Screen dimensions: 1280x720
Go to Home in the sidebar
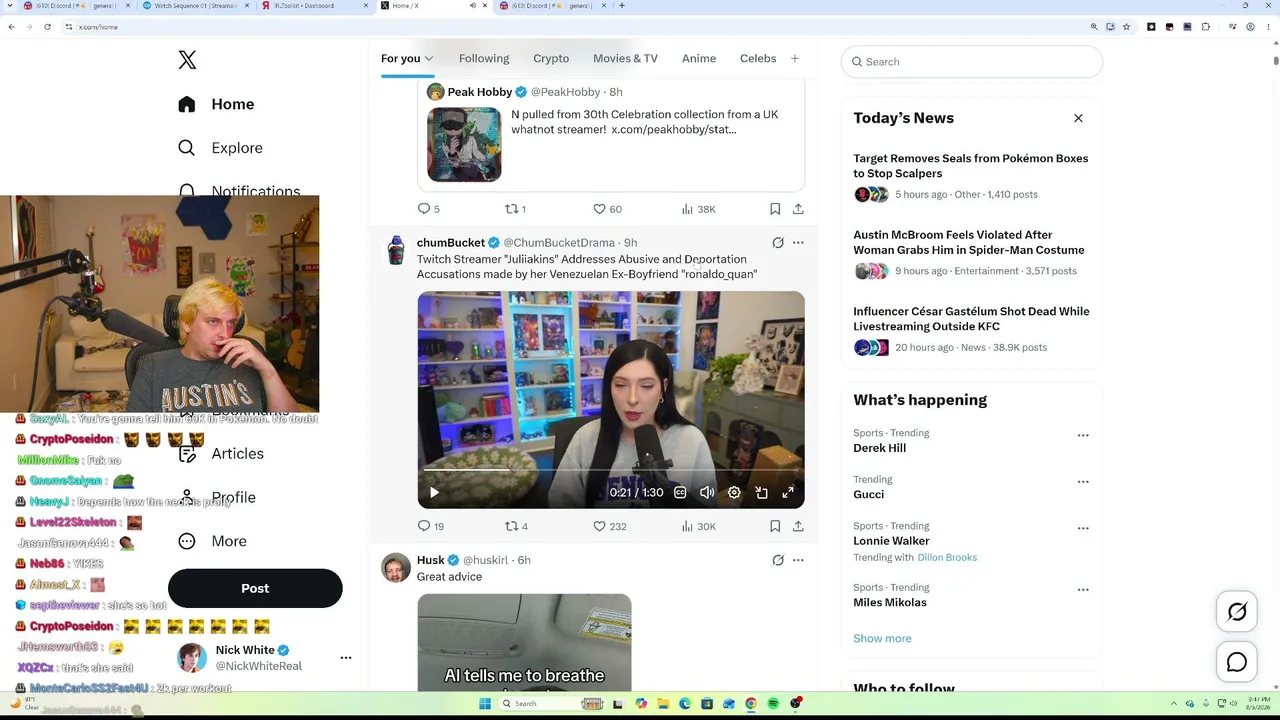(x=217, y=104)
